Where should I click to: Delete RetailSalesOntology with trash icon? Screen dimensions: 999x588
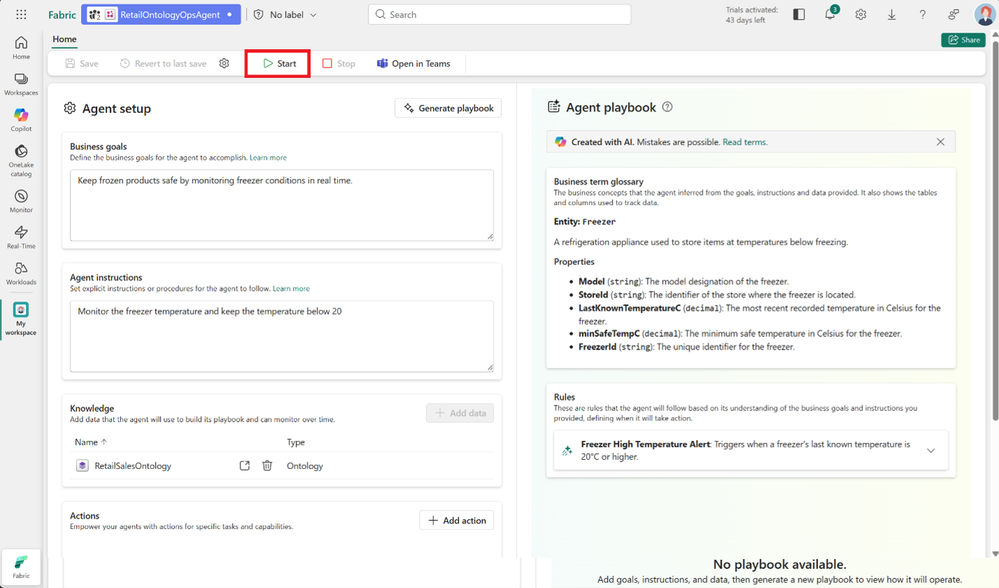tap(268, 466)
